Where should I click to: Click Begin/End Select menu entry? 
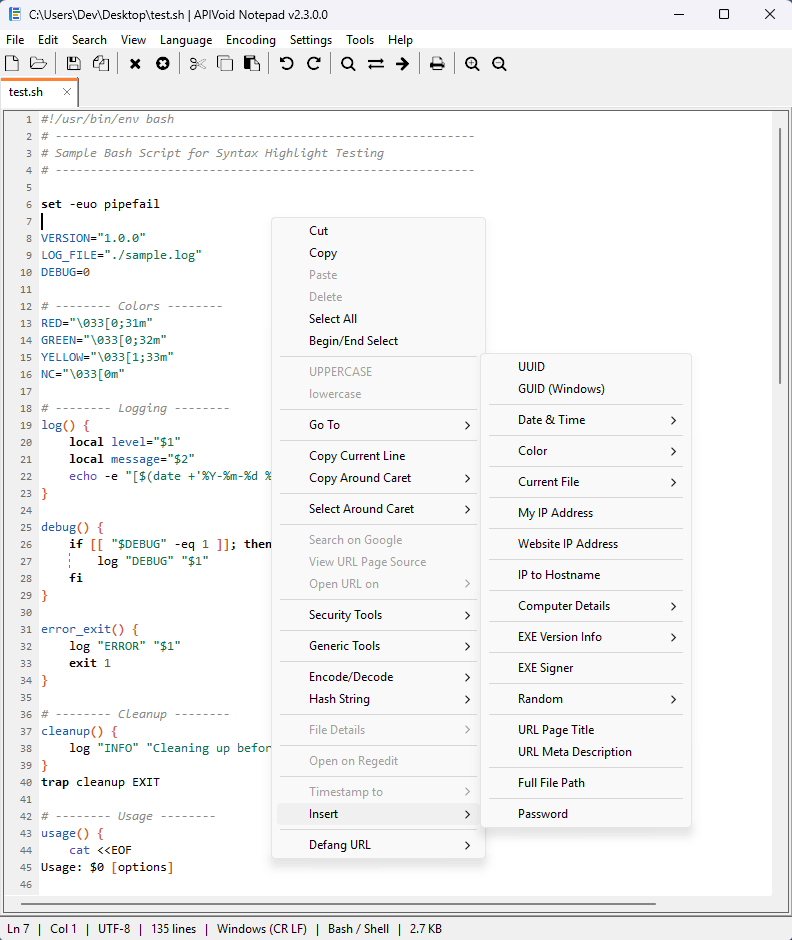[x=378, y=341]
